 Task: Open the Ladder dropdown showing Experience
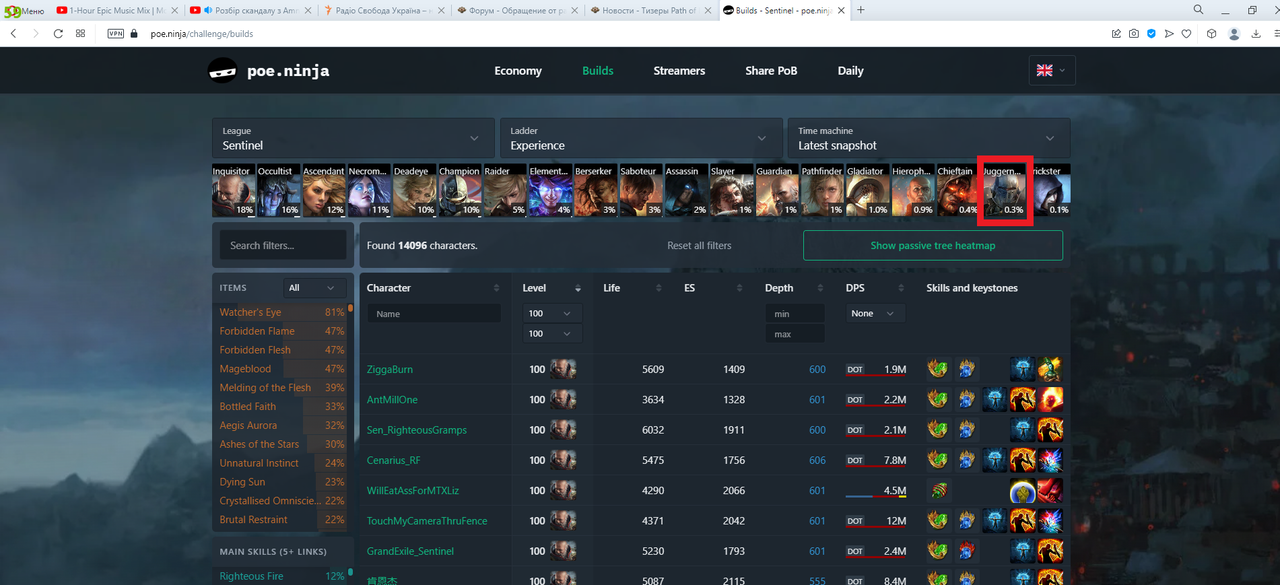click(640, 138)
